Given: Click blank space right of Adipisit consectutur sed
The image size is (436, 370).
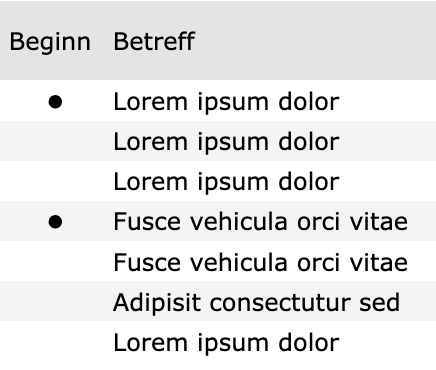Looking at the screenshot, I should [418, 301].
